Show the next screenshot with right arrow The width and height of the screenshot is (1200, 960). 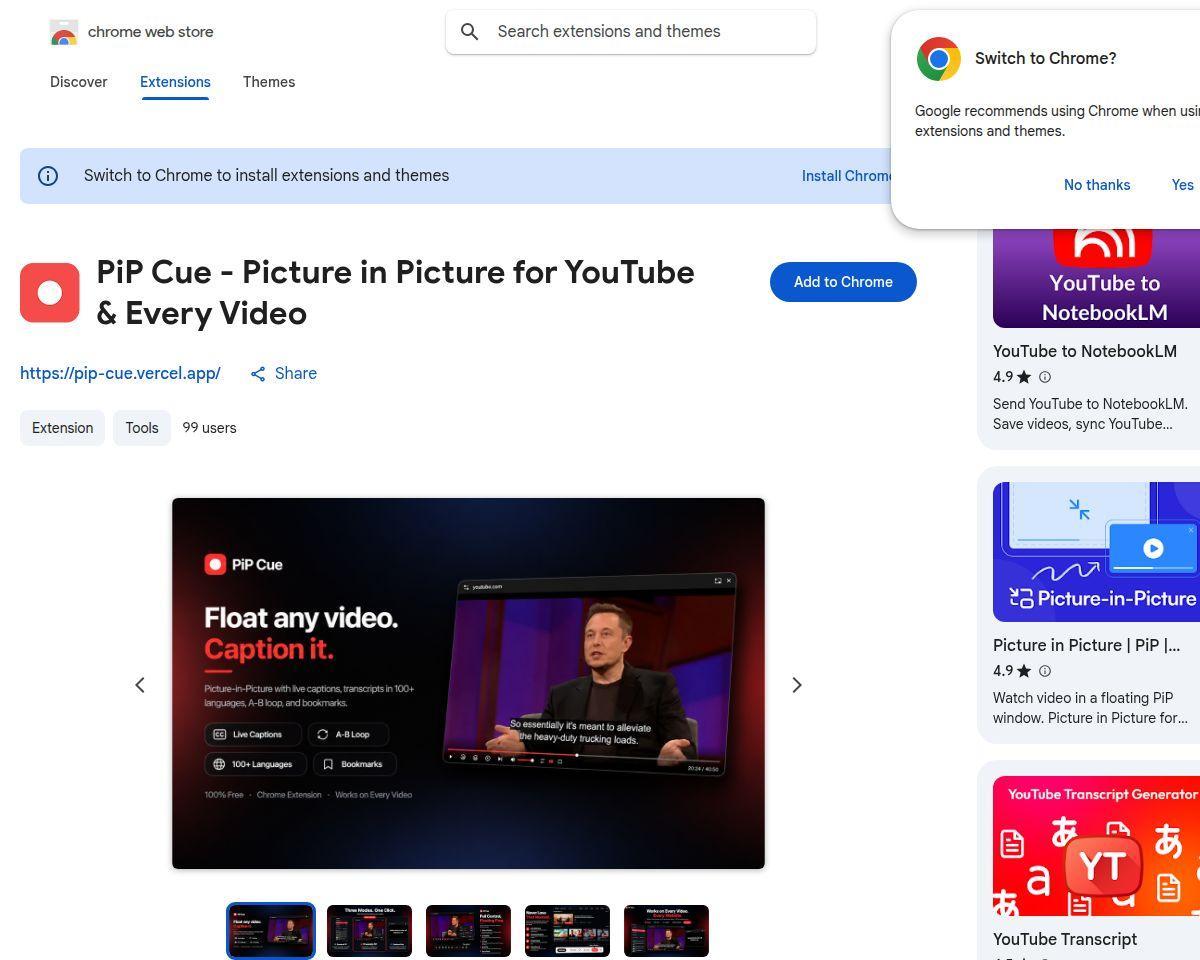(797, 685)
